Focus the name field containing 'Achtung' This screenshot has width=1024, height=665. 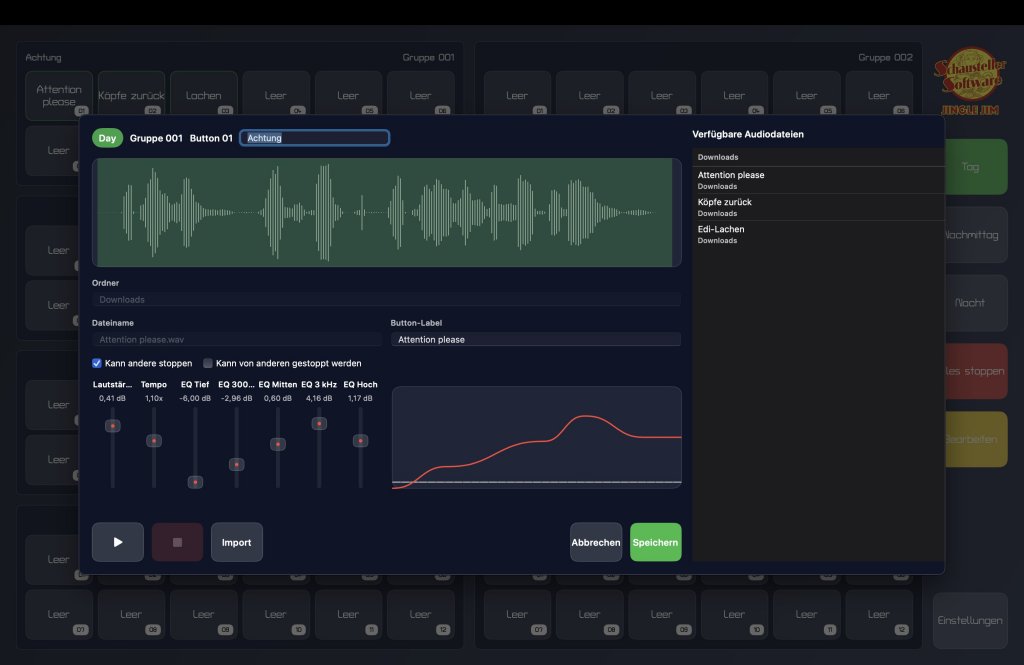315,138
